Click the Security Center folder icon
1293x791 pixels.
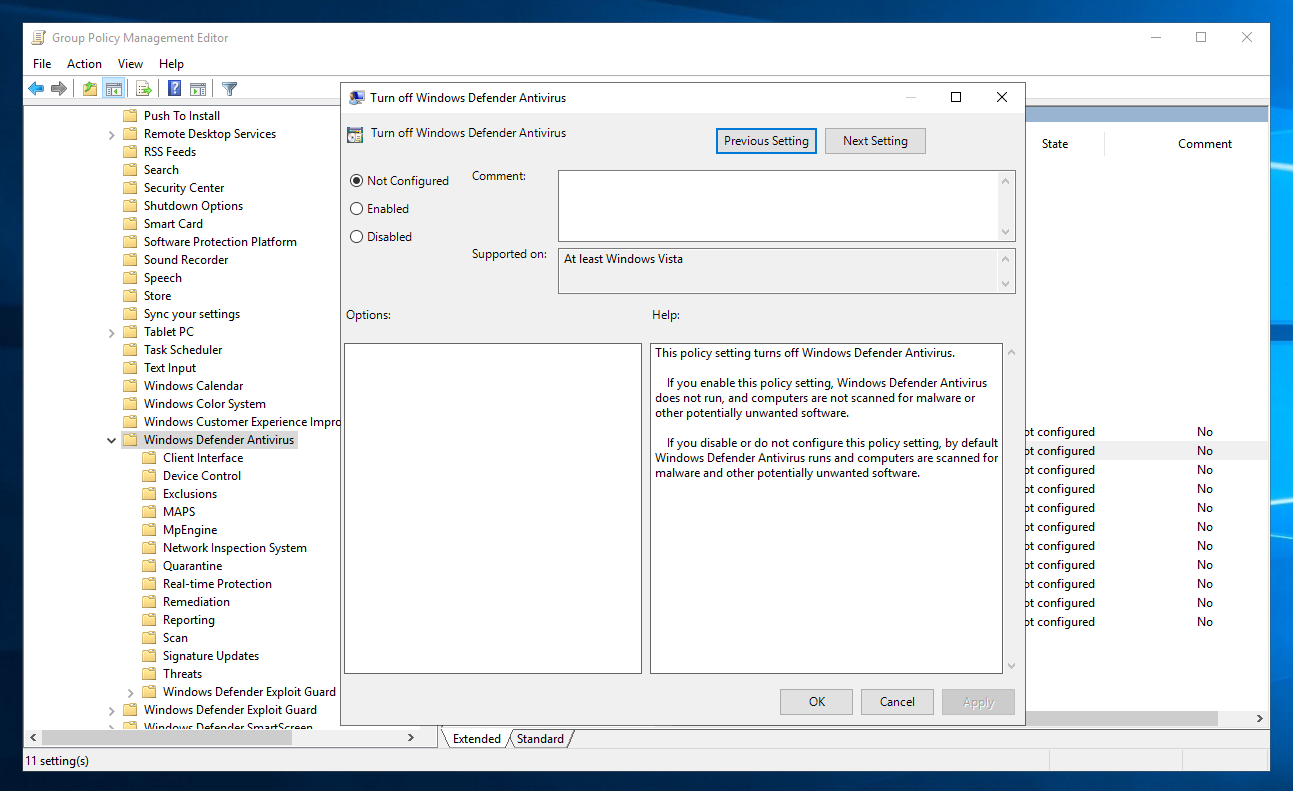pyautogui.click(x=130, y=188)
